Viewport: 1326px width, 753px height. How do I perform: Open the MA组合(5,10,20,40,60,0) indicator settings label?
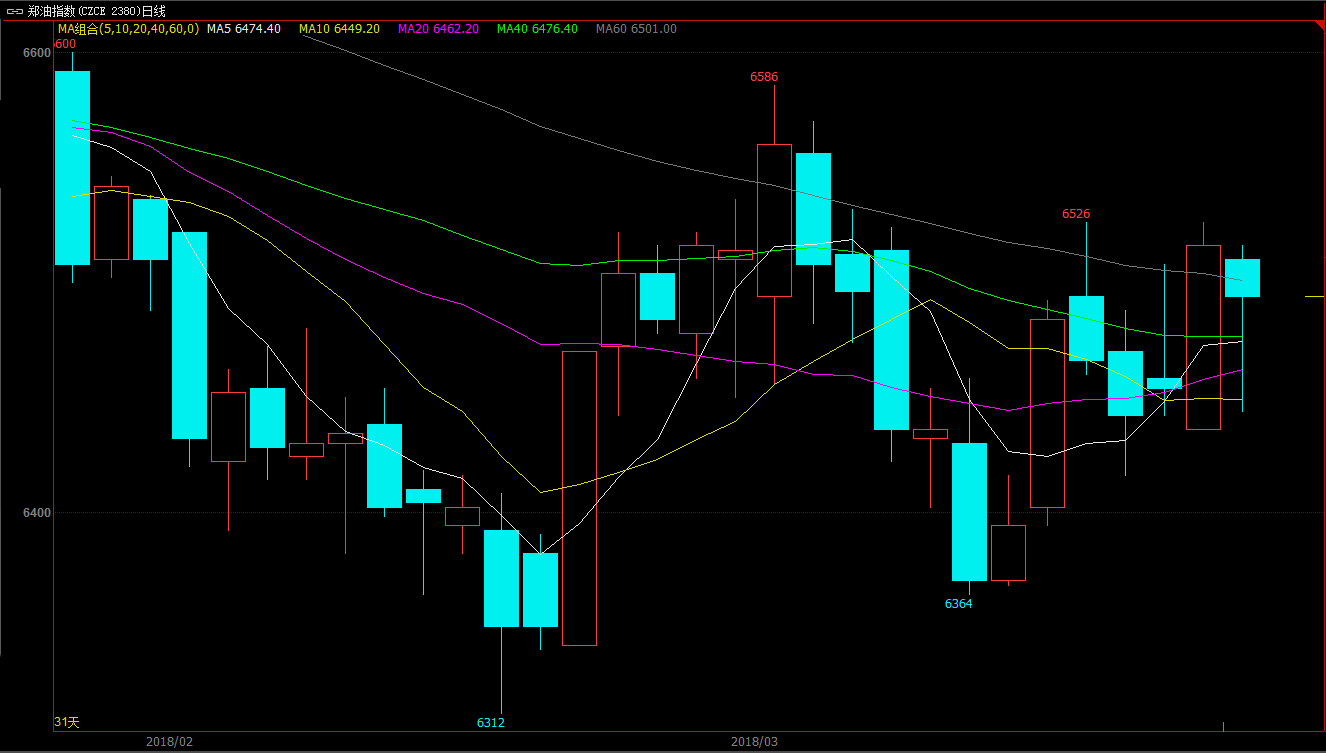click(128, 29)
